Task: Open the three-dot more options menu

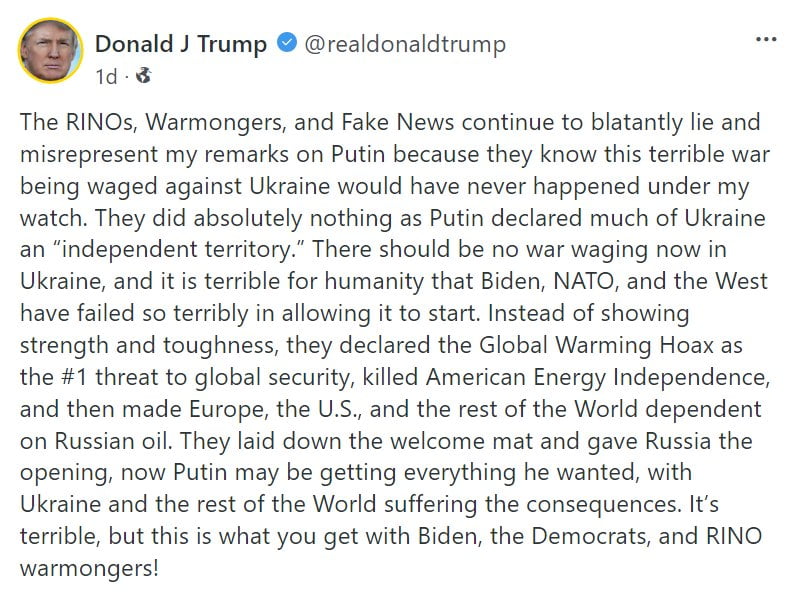Action: 765,40
